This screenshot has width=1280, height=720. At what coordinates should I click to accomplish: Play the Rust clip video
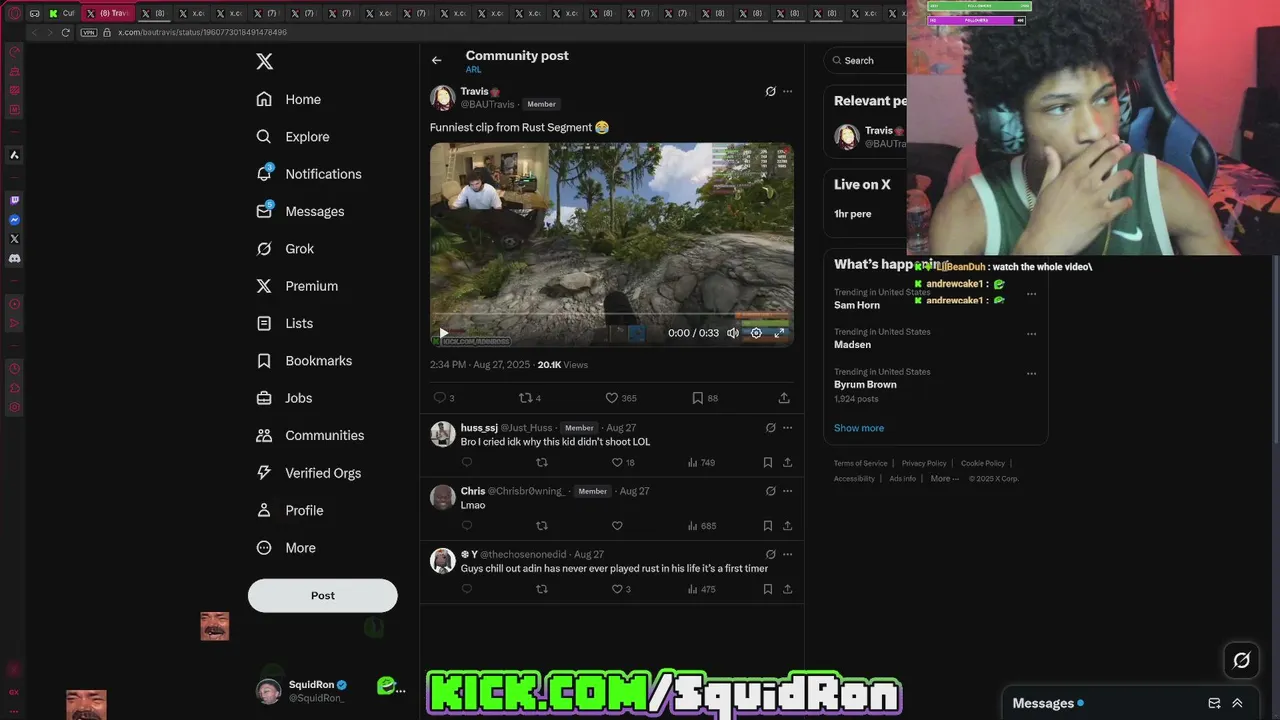[x=444, y=333]
